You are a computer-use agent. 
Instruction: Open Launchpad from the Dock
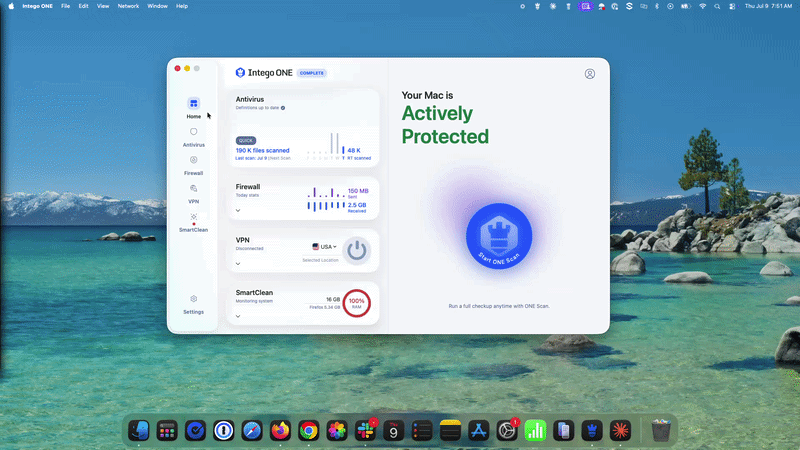pos(167,431)
